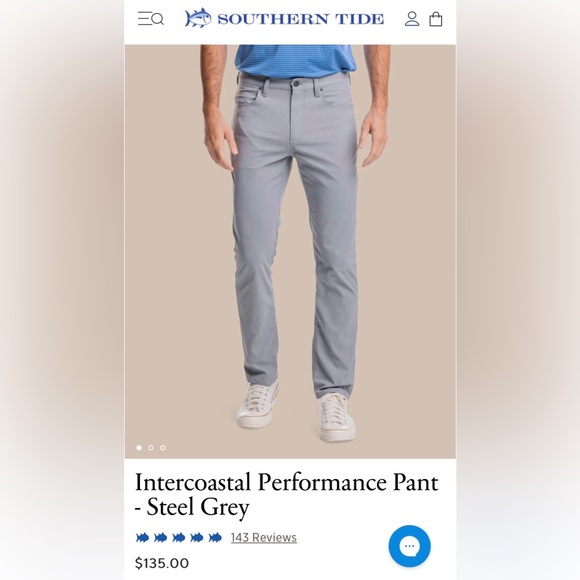Open the hamburger navigation menu
This screenshot has width=580, height=580.
[144, 19]
